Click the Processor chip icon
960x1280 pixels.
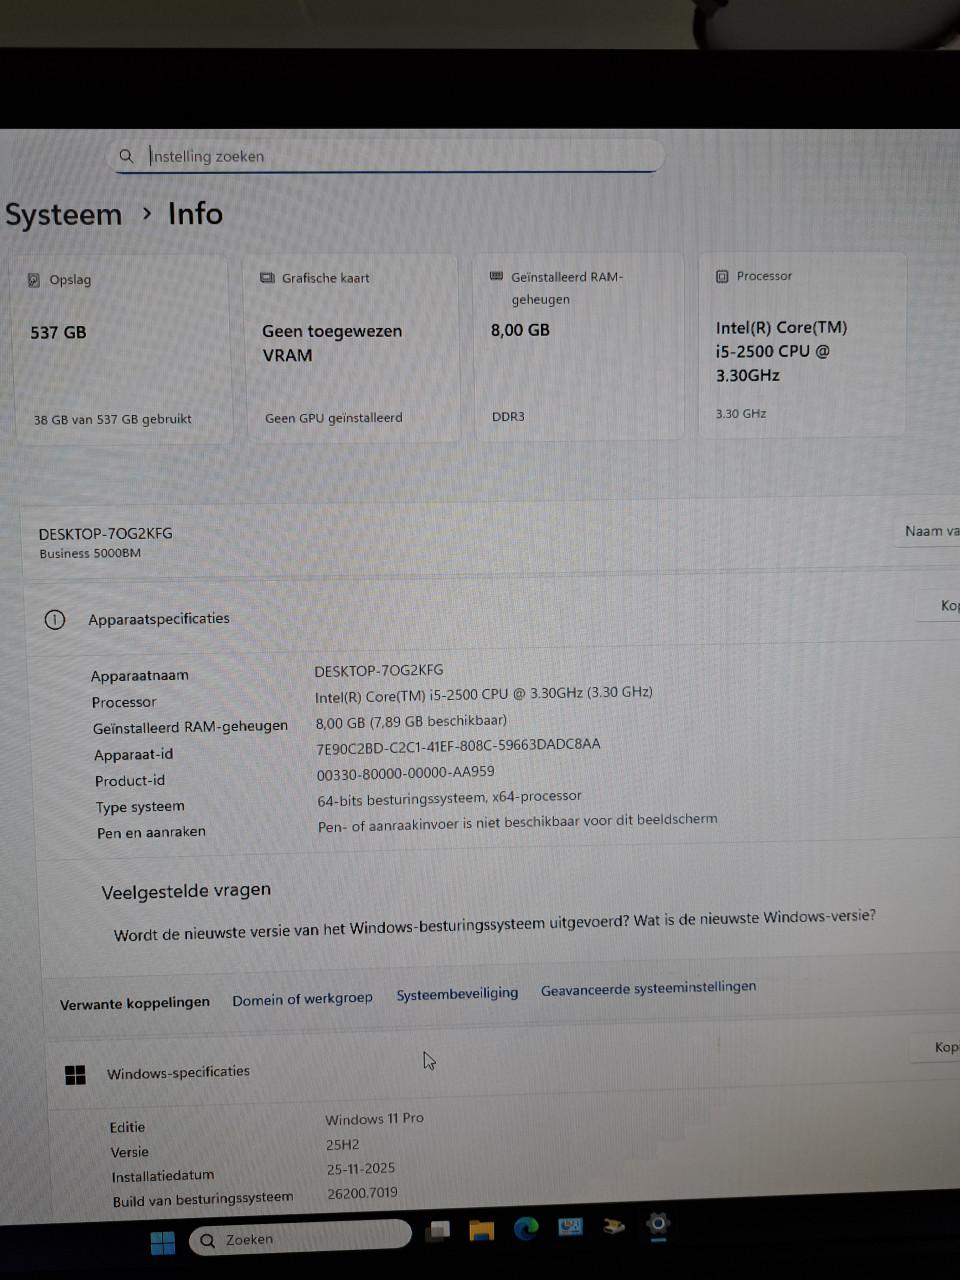point(721,275)
